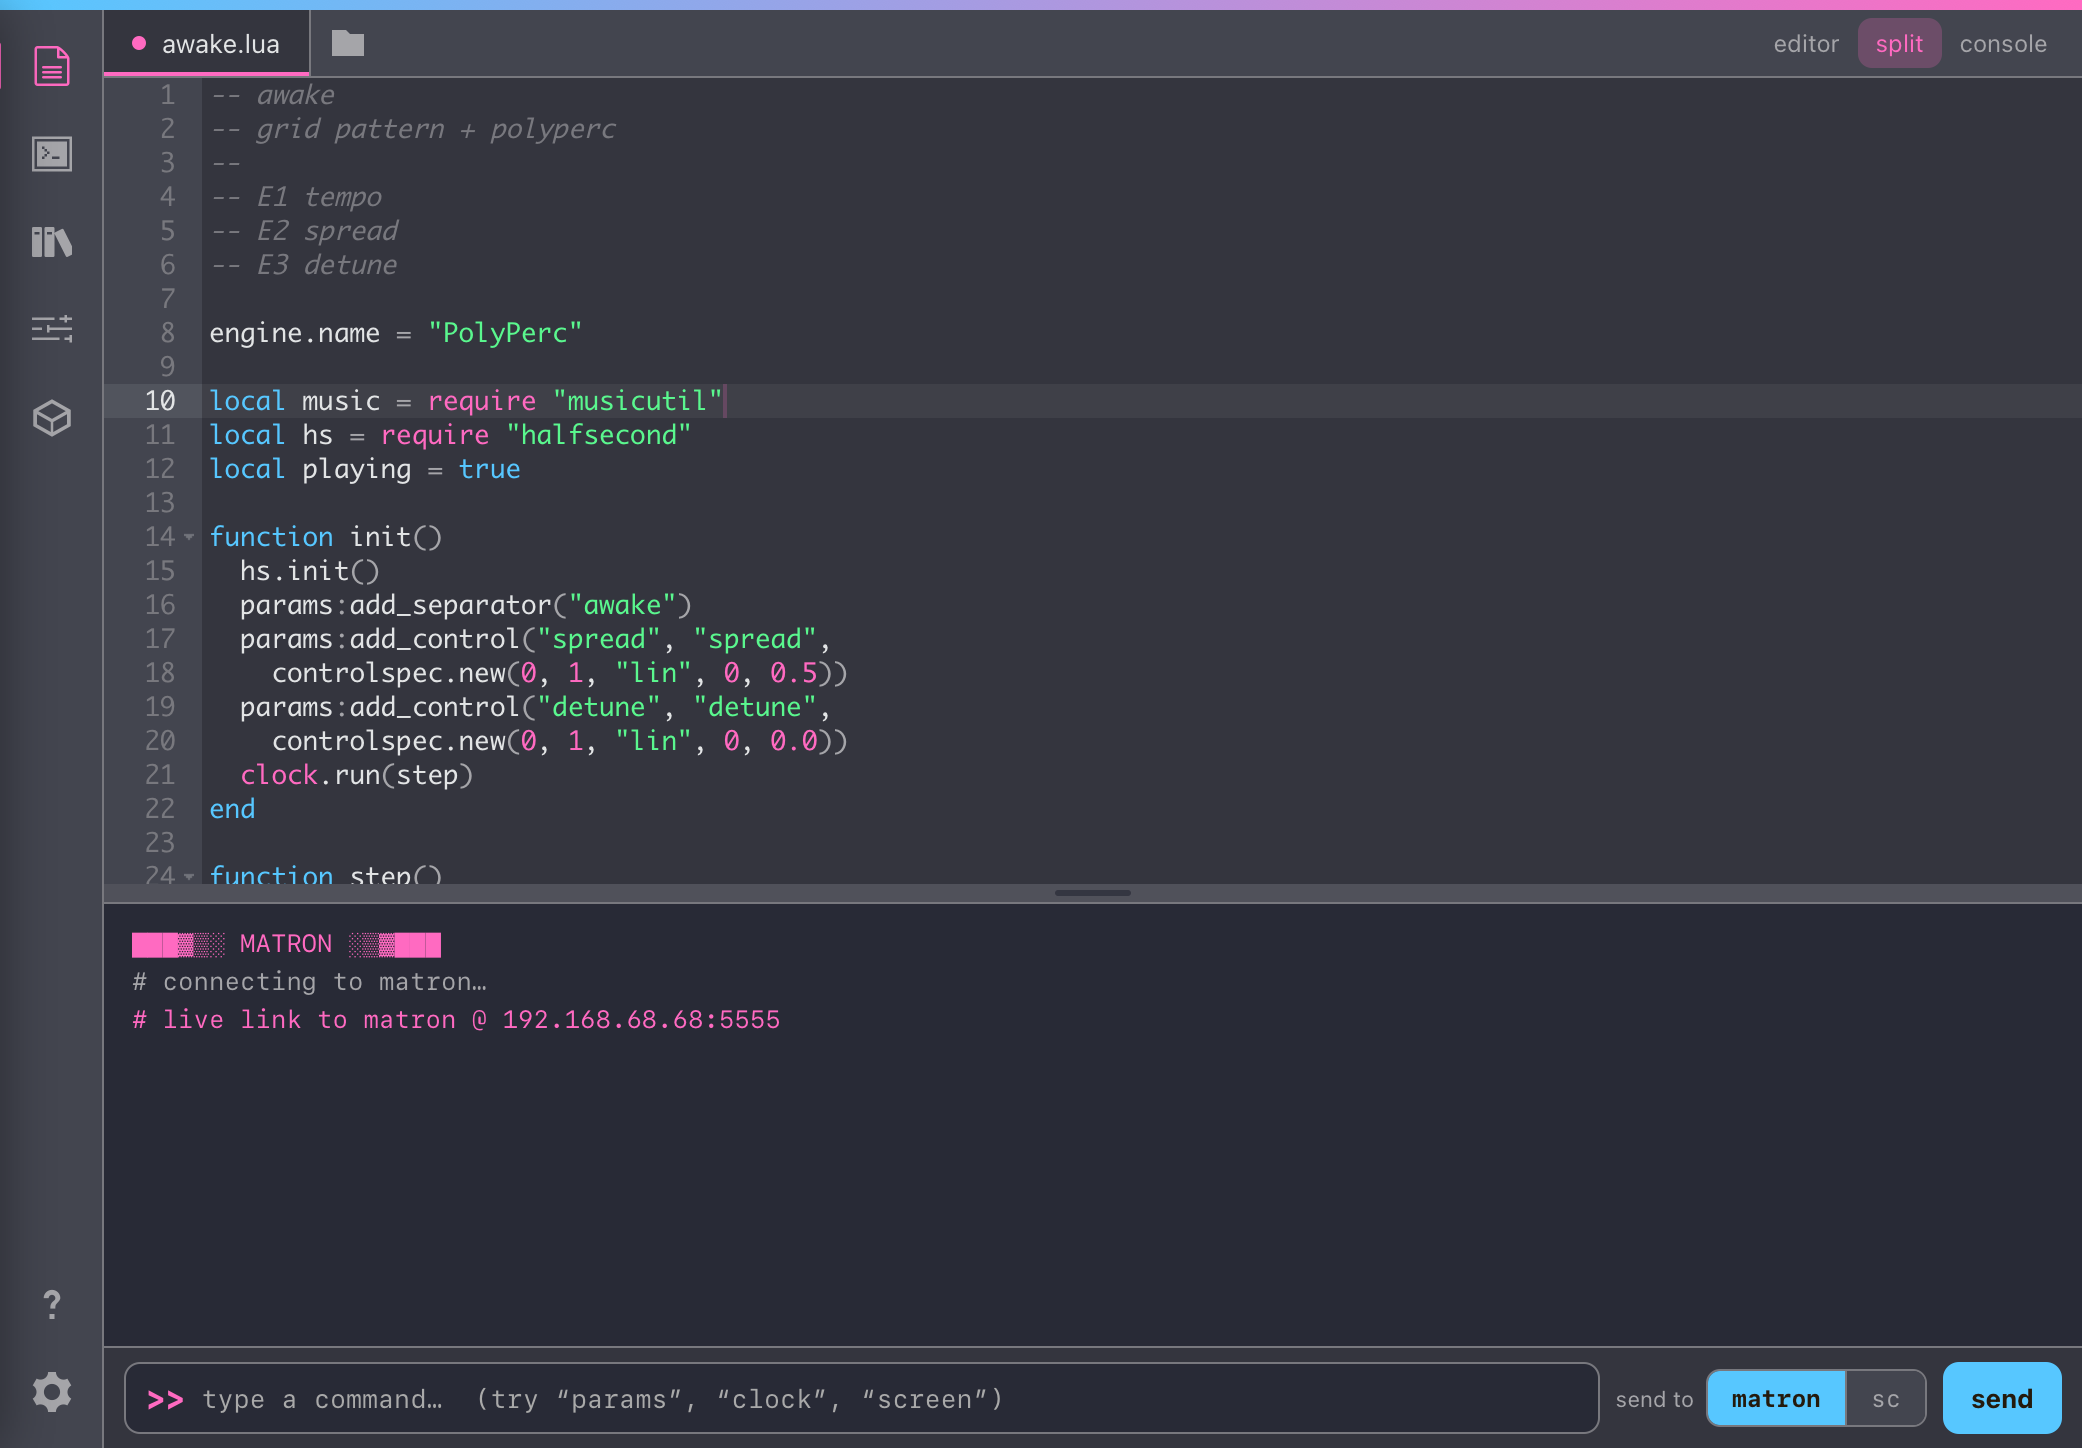Click the "PolyPerc" engine name string
The height and width of the screenshot is (1448, 2082).
(x=505, y=333)
